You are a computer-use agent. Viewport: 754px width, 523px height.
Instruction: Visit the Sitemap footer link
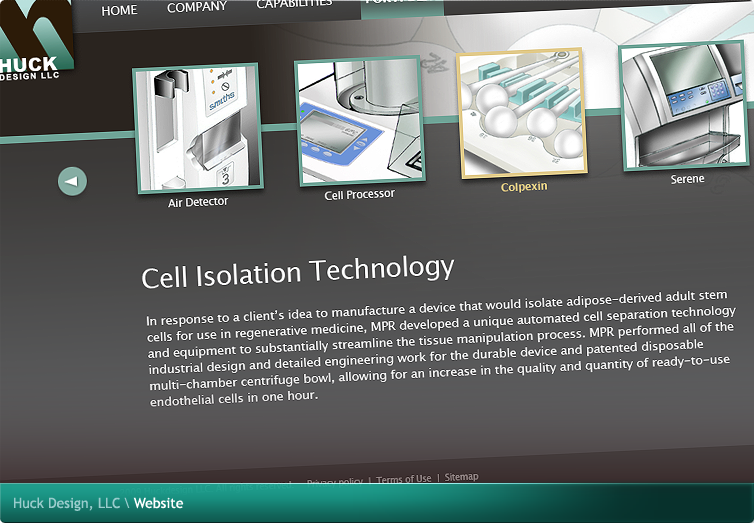click(461, 477)
